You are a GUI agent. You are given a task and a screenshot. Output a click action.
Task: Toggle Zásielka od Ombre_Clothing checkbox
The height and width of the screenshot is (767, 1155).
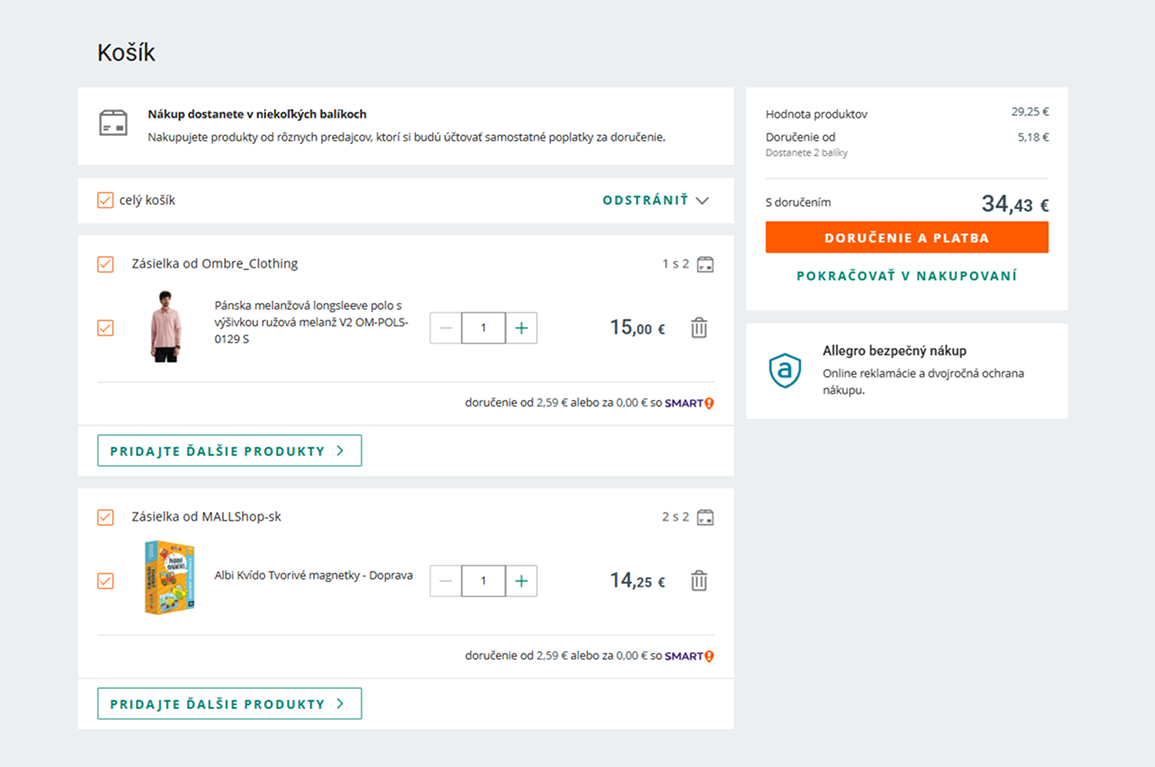click(105, 264)
